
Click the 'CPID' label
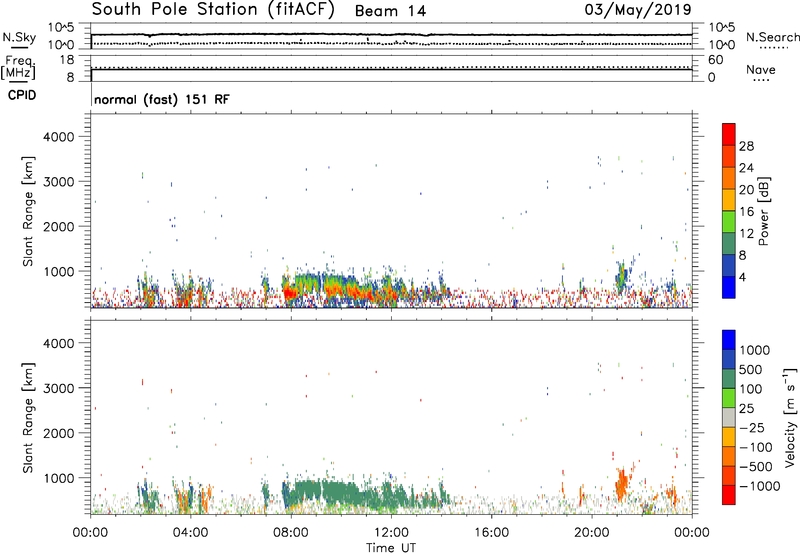22,95
